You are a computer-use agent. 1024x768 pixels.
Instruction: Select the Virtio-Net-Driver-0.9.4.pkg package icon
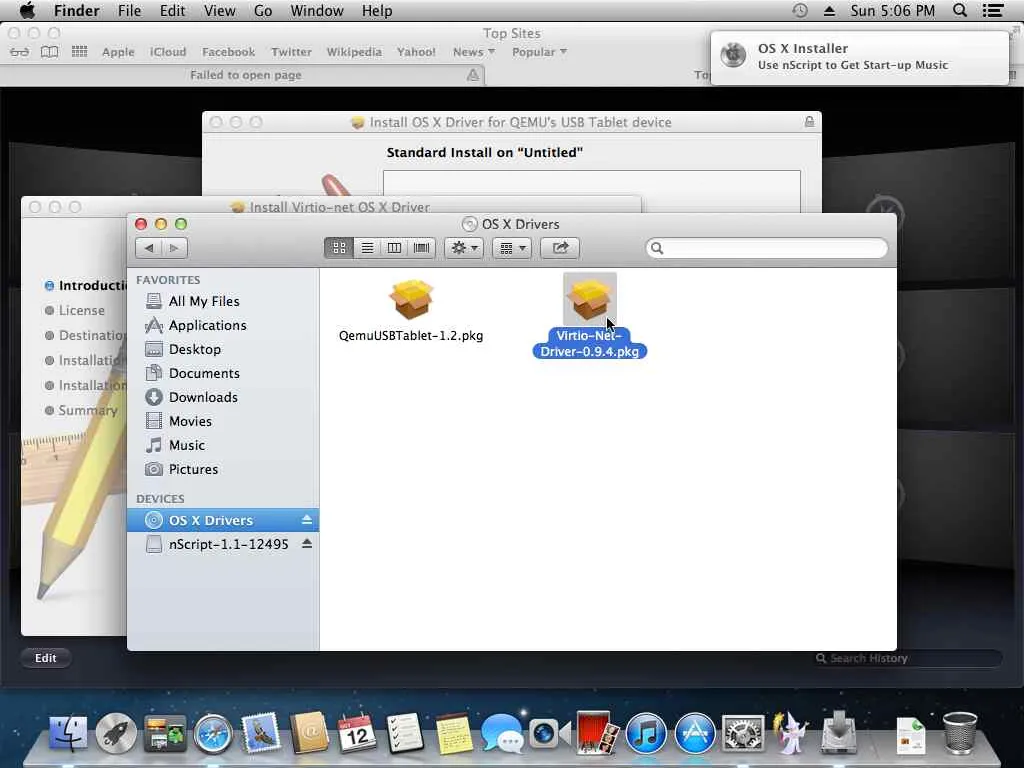point(590,298)
